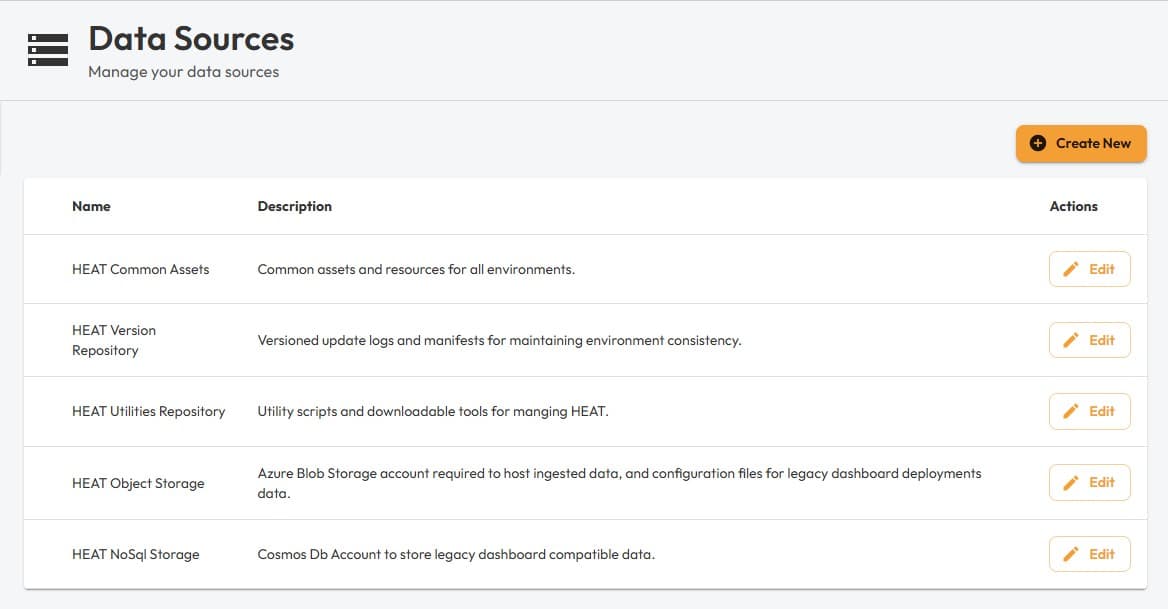Click the Actions column header
The width and height of the screenshot is (1168, 609).
(x=1073, y=206)
